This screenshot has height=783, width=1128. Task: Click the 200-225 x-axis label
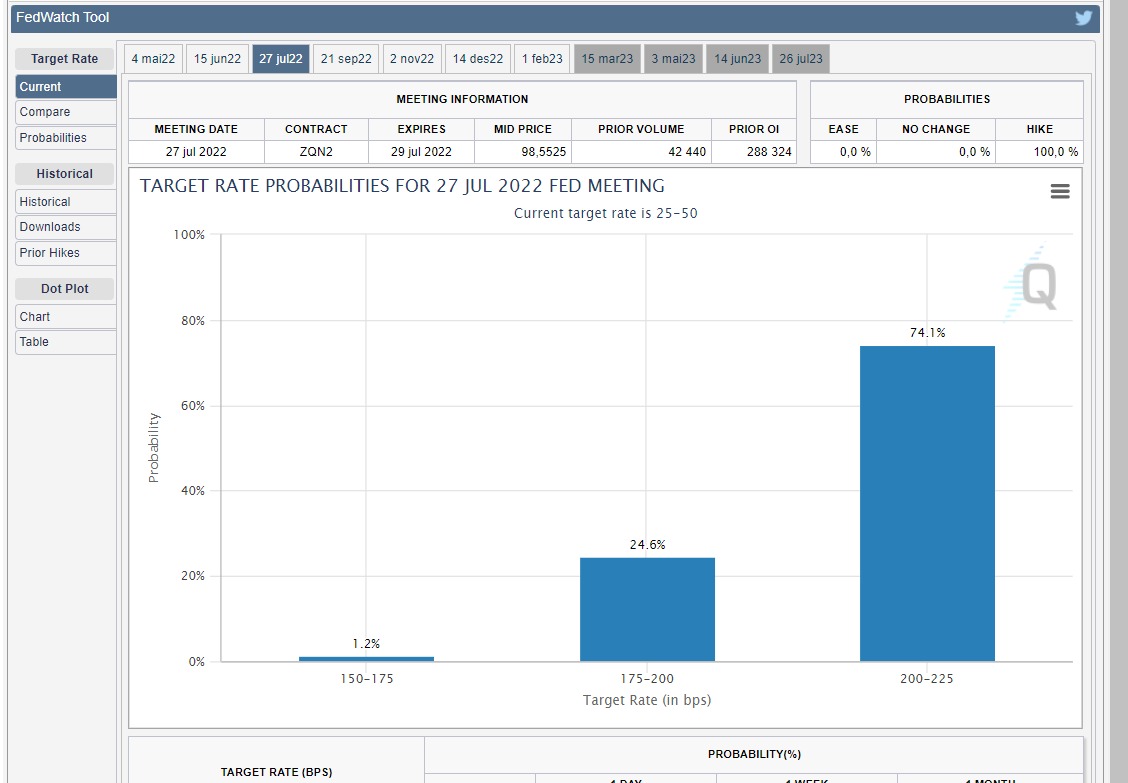(927, 679)
